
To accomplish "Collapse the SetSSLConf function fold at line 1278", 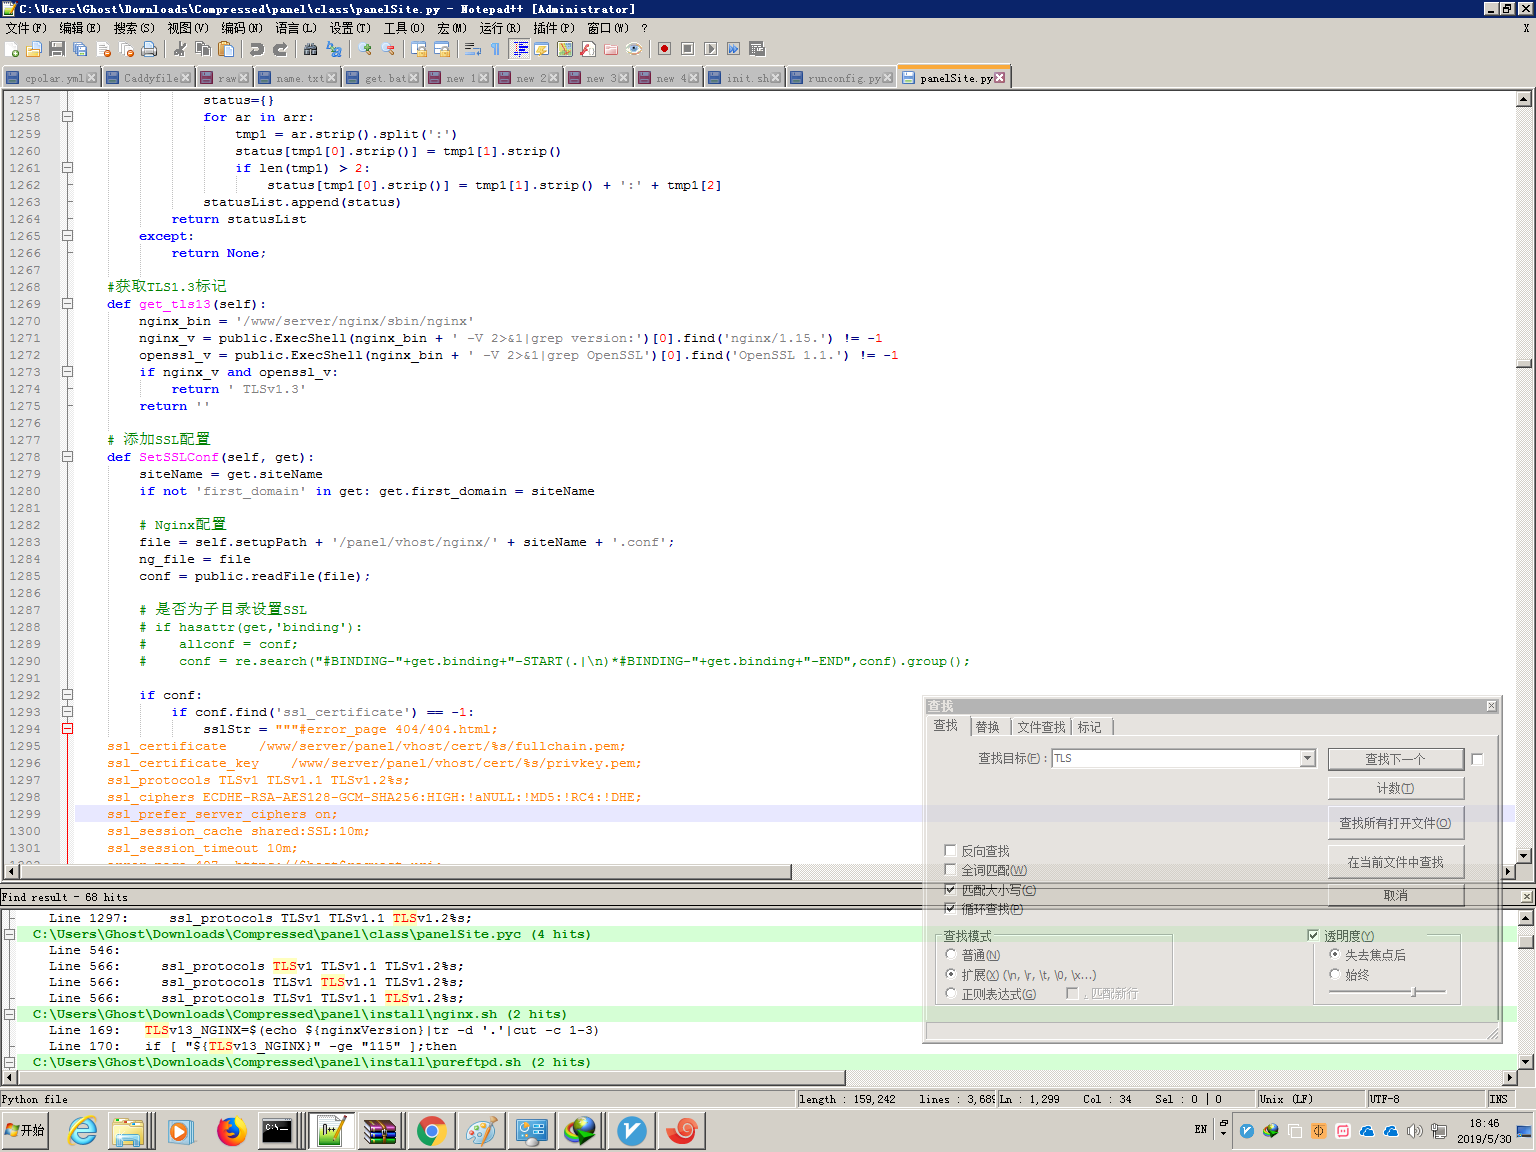I will point(67,457).
